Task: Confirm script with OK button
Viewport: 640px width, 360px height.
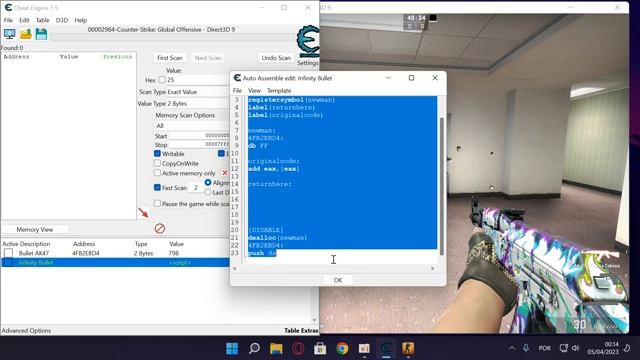Action: pyautogui.click(x=338, y=280)
